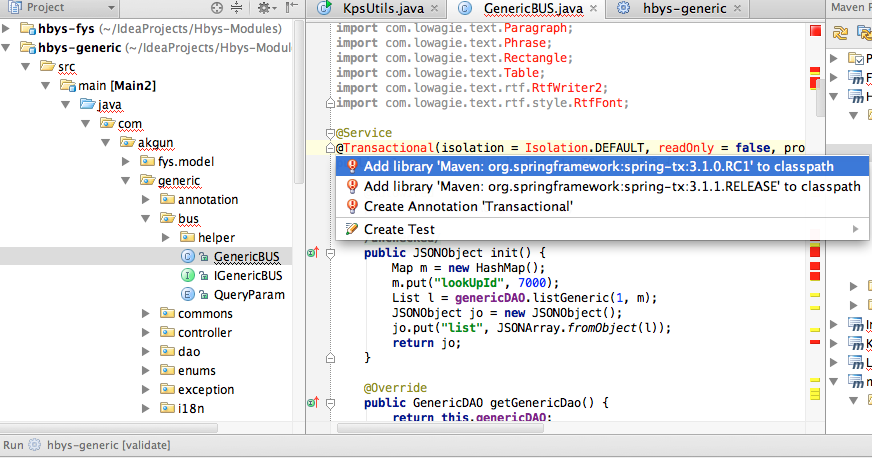872x458 pixels.
Task: Click the scroll-from-source target icon in Project toolbar
Action: pyautogui.click(x=217, y=8)
